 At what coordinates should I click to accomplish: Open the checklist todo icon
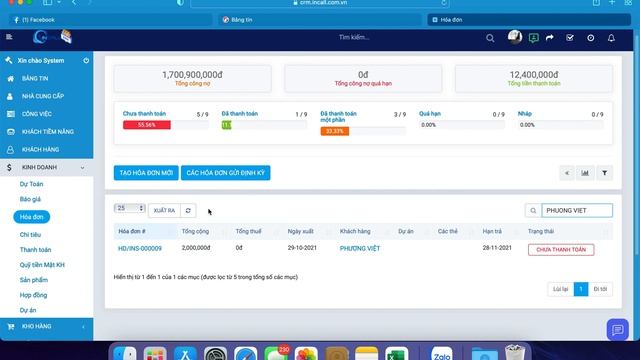point(570,38)
